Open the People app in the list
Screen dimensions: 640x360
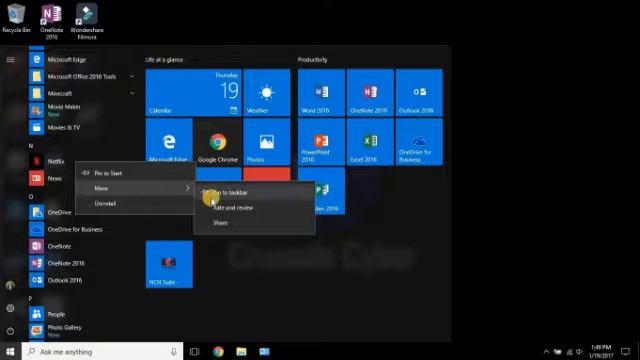pos(82,314)
